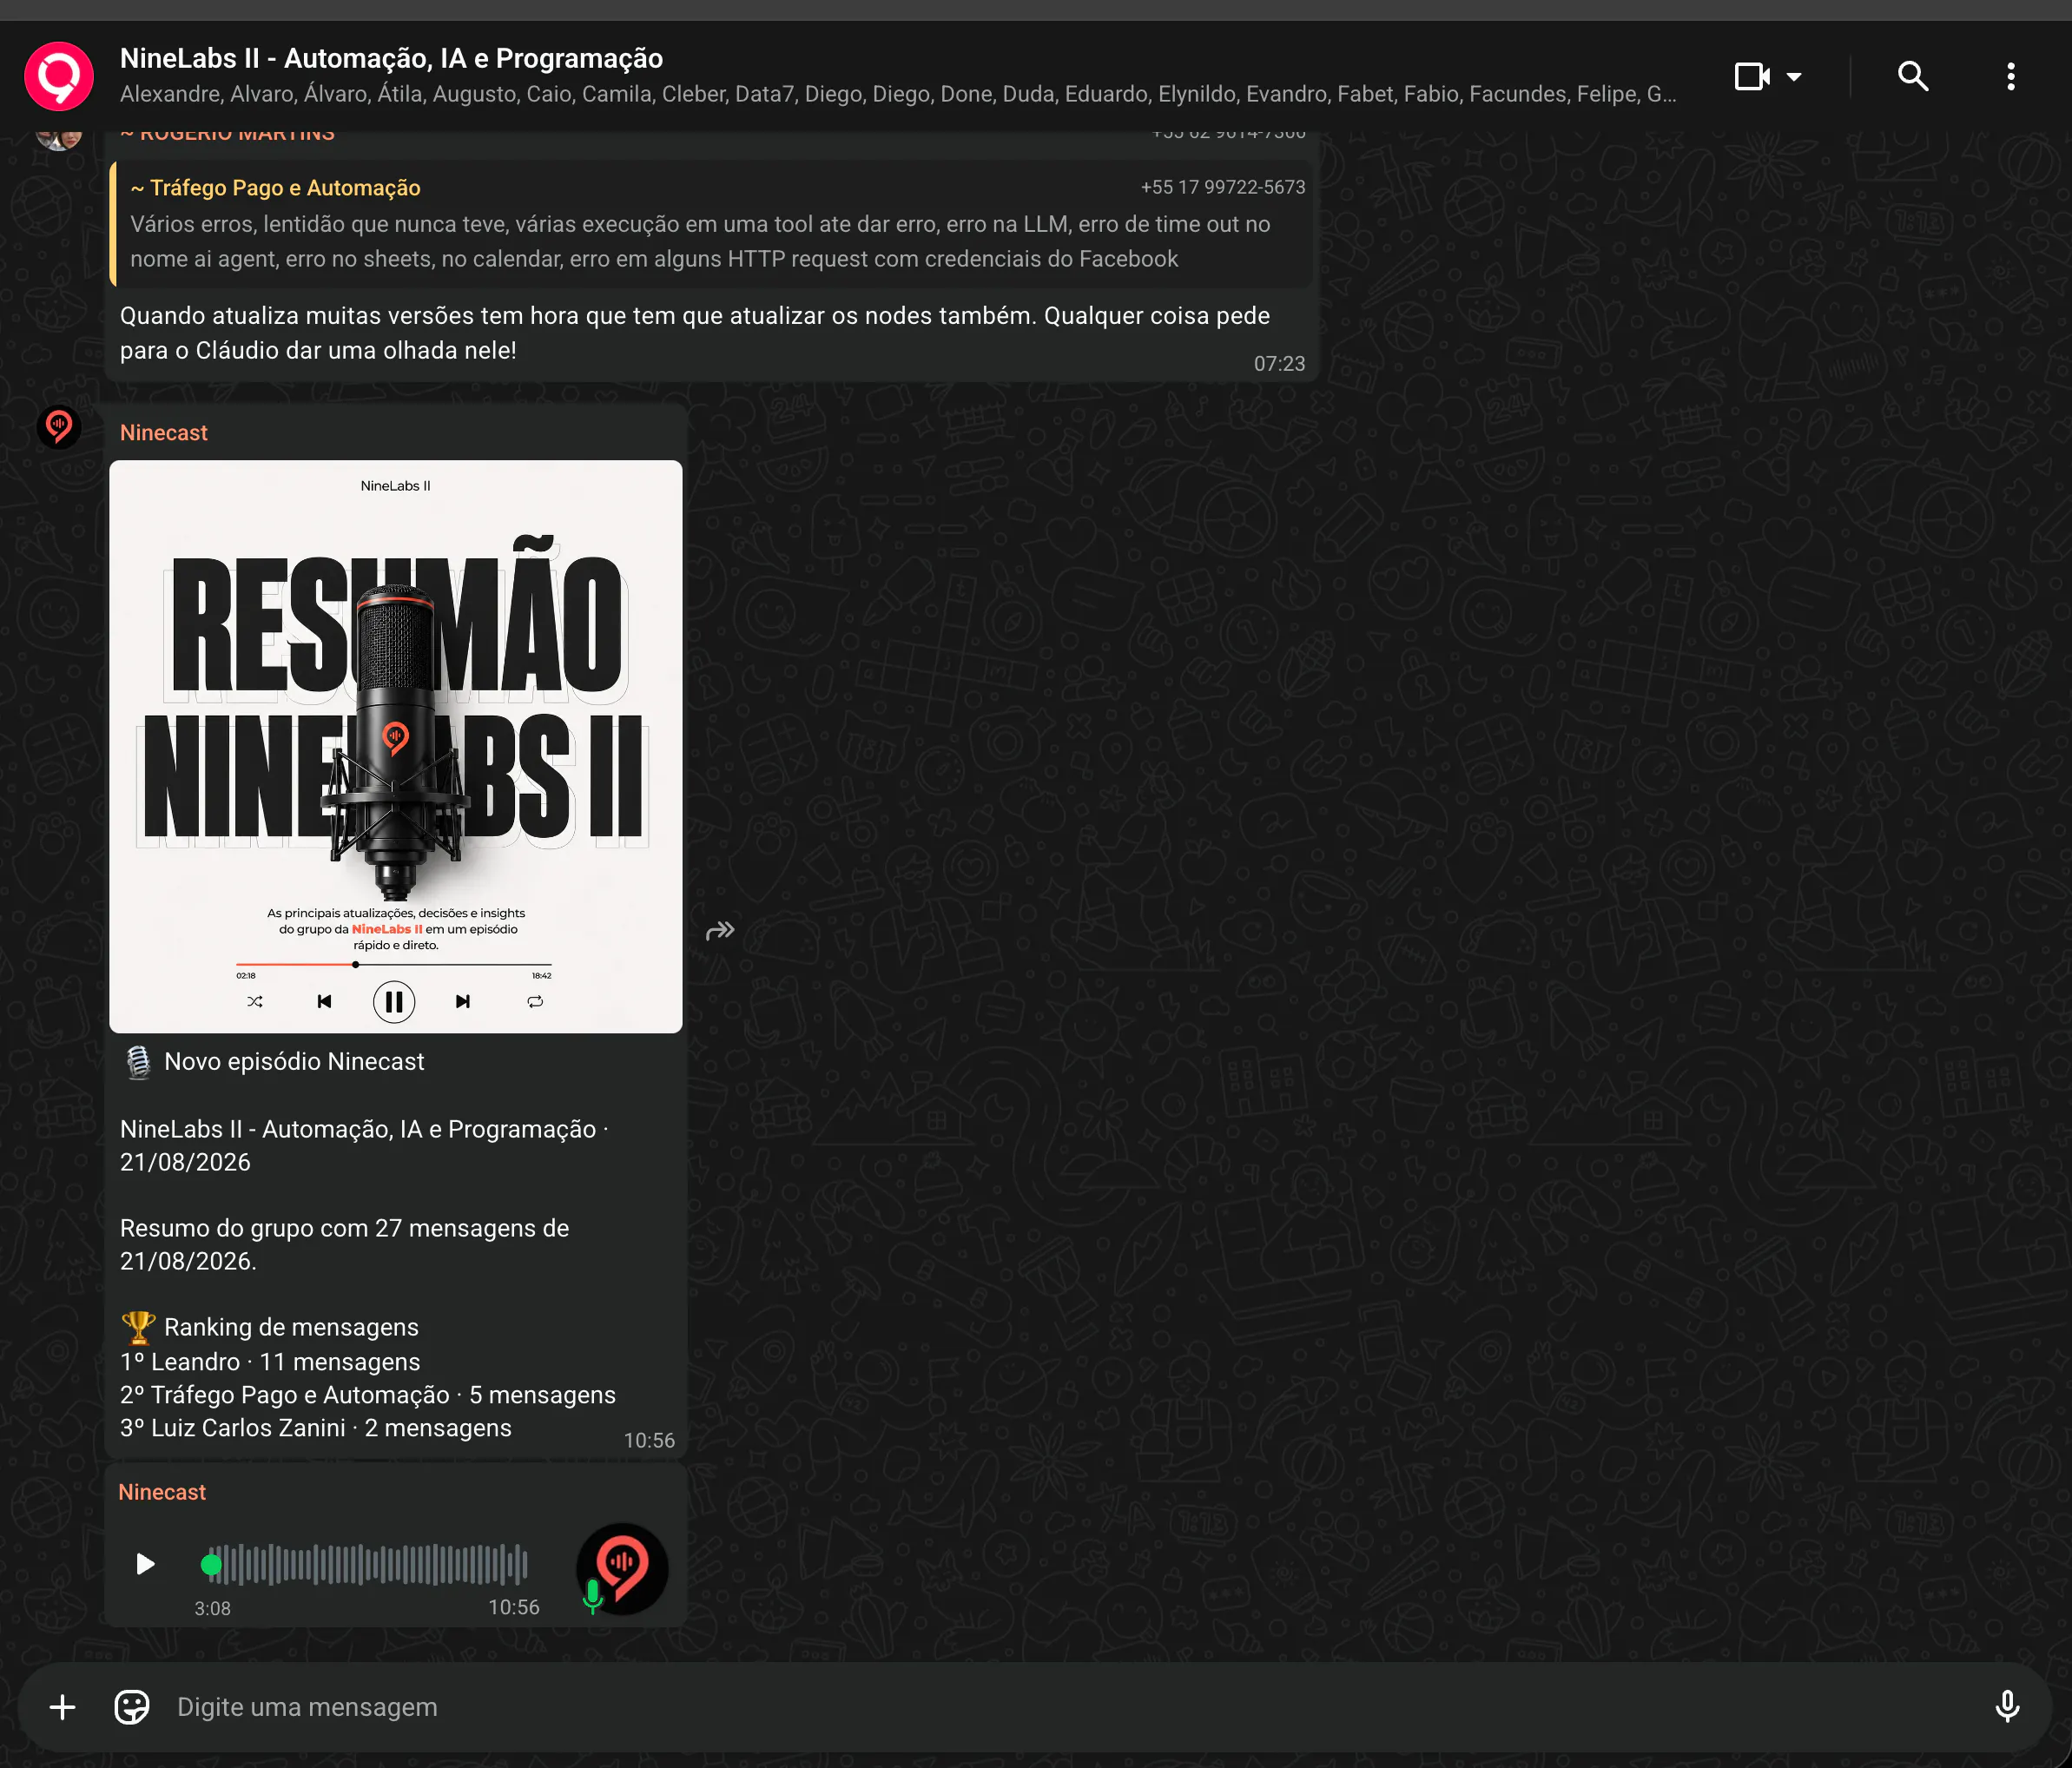This screenshot has width=2072, height=1768.
Task: Open the Ninecast sender avatar beside the image
Action: (59, 427)
